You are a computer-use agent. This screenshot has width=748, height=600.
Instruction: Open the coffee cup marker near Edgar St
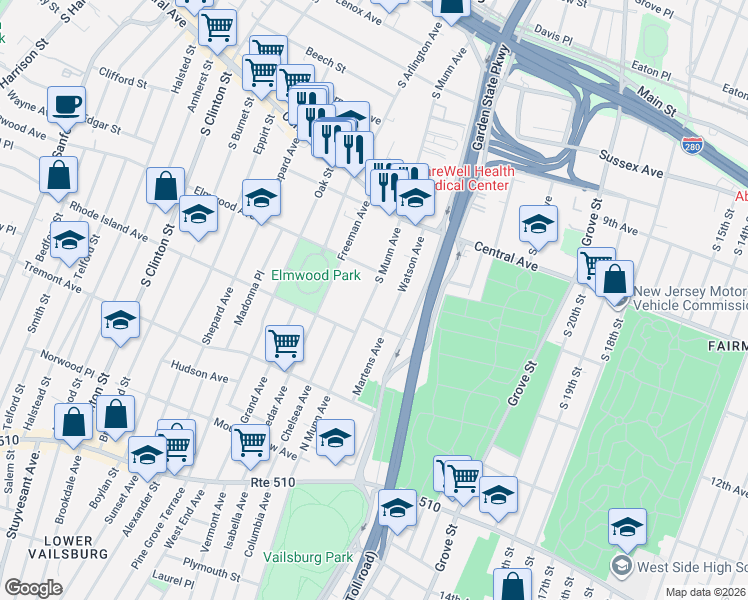pos(66,106)
